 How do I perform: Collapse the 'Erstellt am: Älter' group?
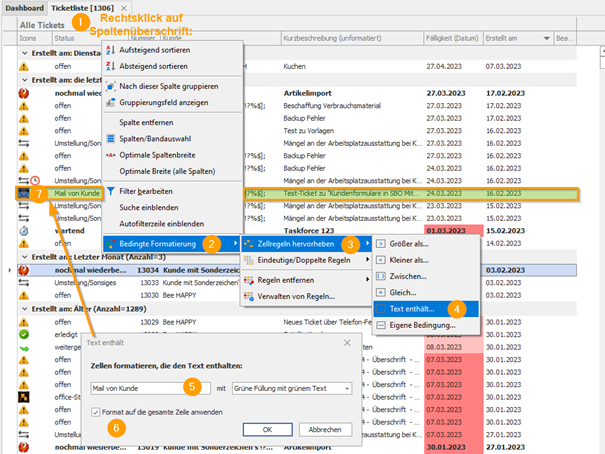coord(23,309)
